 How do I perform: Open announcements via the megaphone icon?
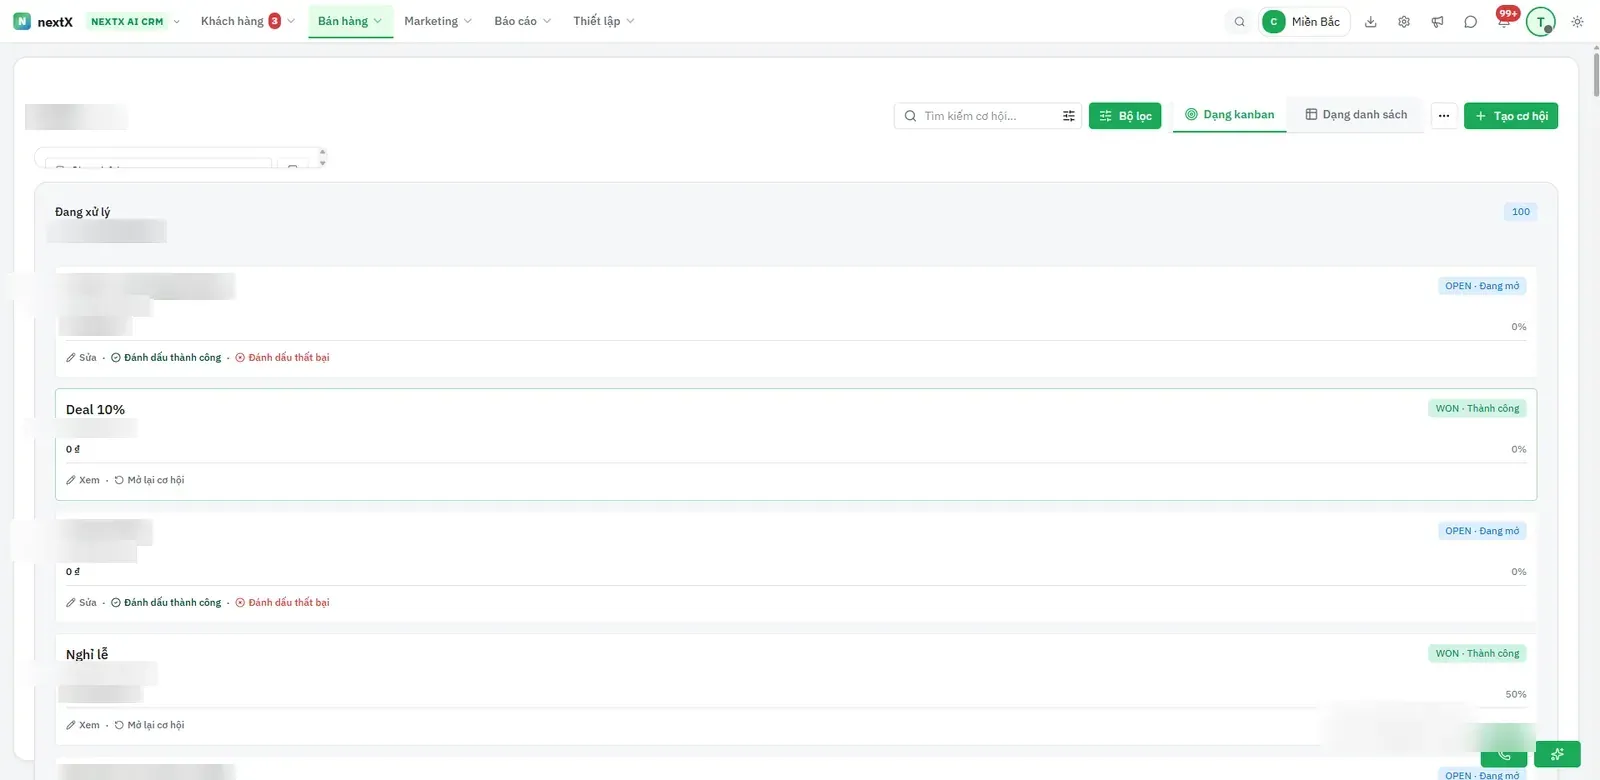[x=1437, y=22]
